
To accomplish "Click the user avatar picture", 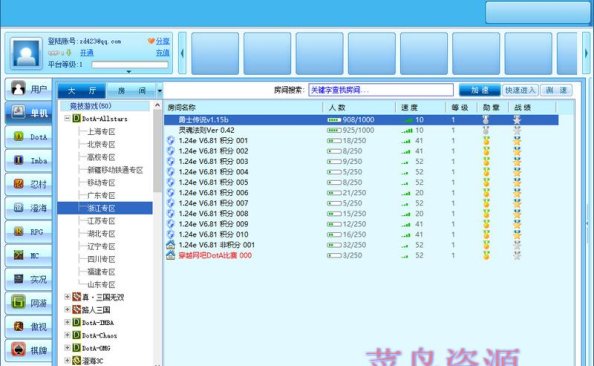I will coord(26,53).
